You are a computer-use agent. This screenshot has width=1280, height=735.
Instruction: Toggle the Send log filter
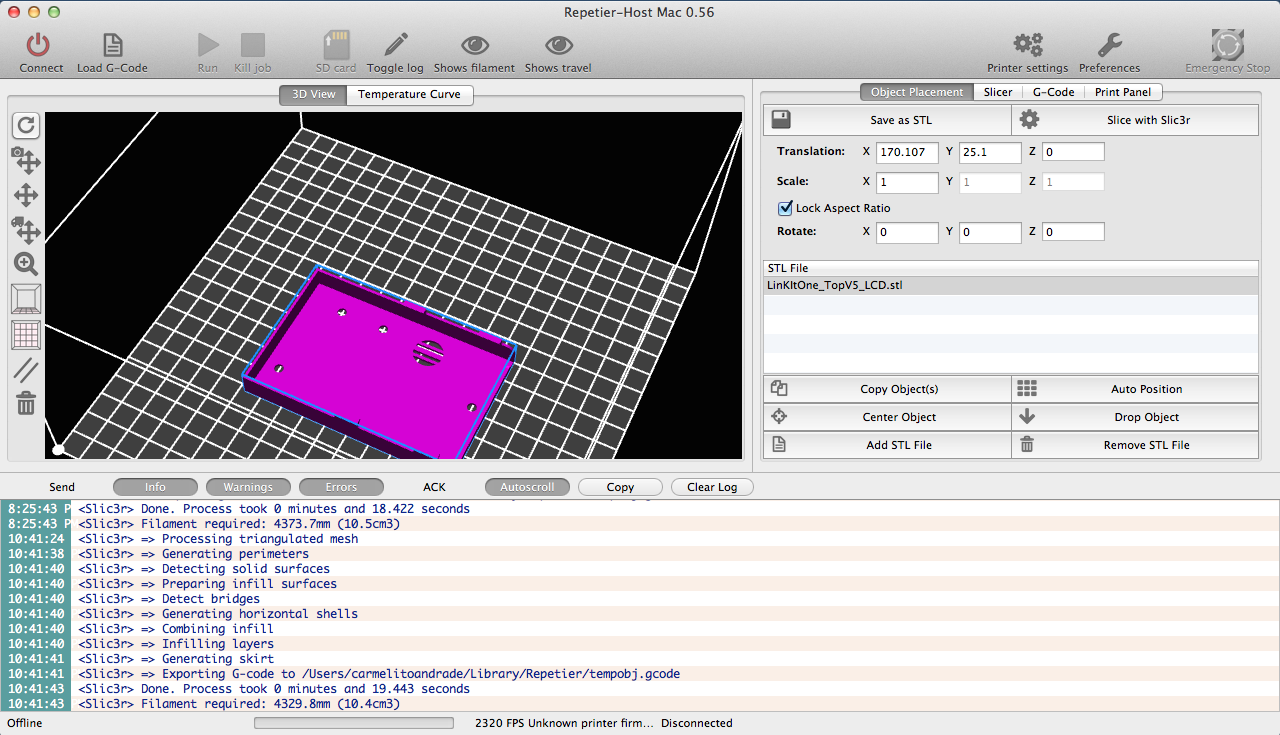[x=62, y=487]
